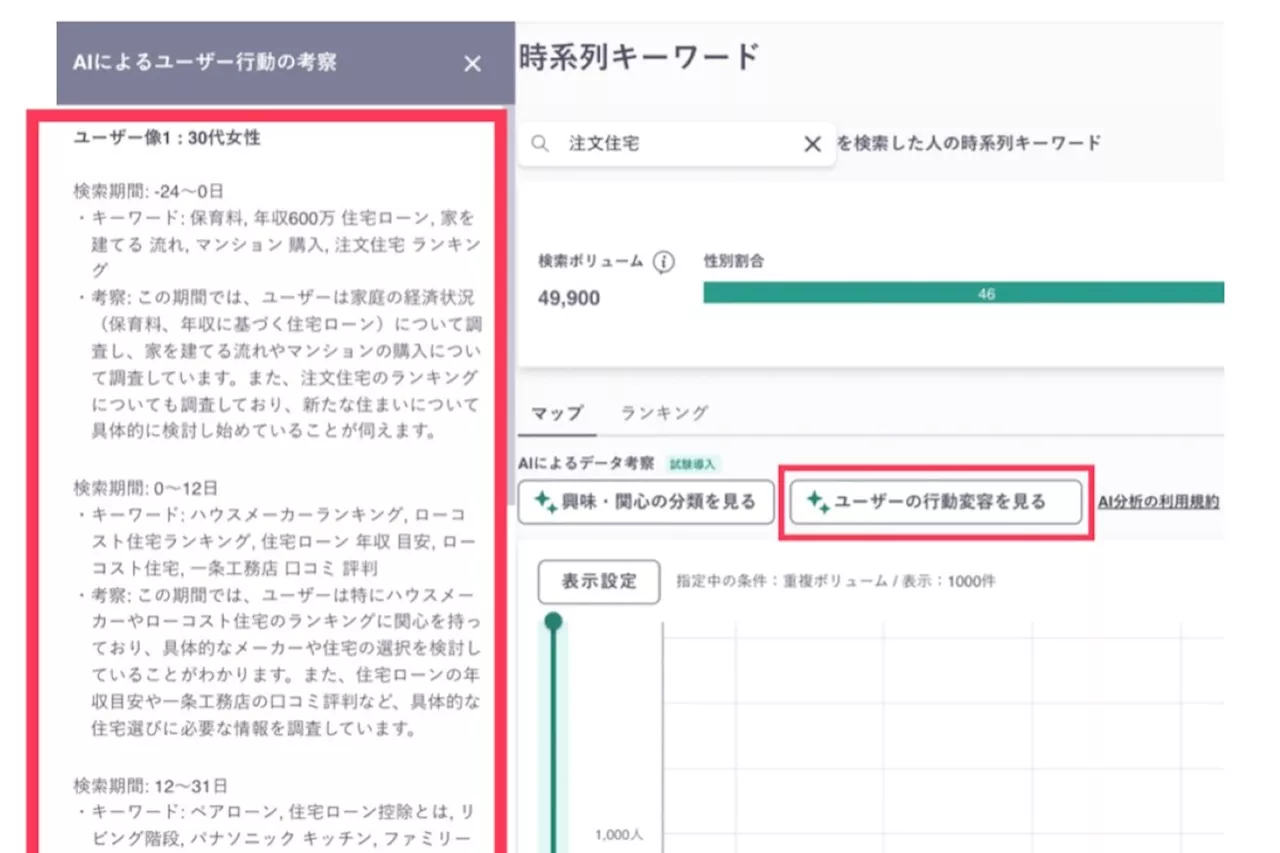Click the 指定中の条件 text line
This screenshot has height=853, width=1280.
835,581
